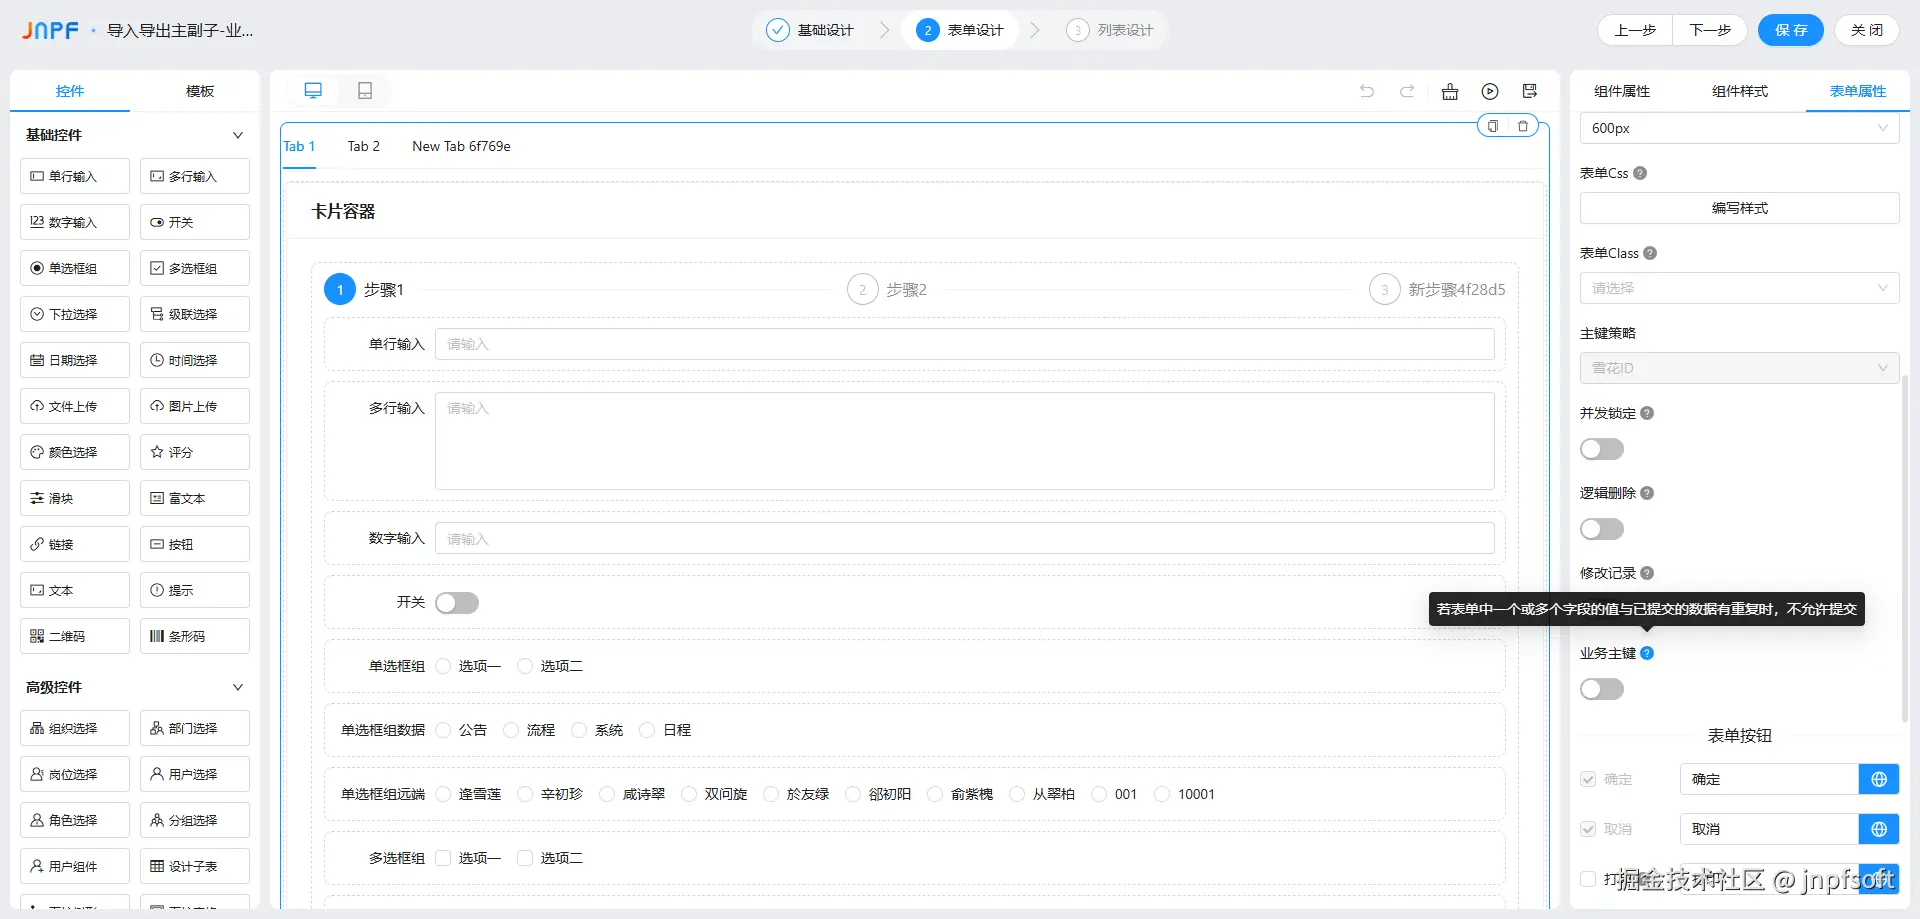
Task: Toggle the 开关 switch in the form
Action: click(457, 603)
